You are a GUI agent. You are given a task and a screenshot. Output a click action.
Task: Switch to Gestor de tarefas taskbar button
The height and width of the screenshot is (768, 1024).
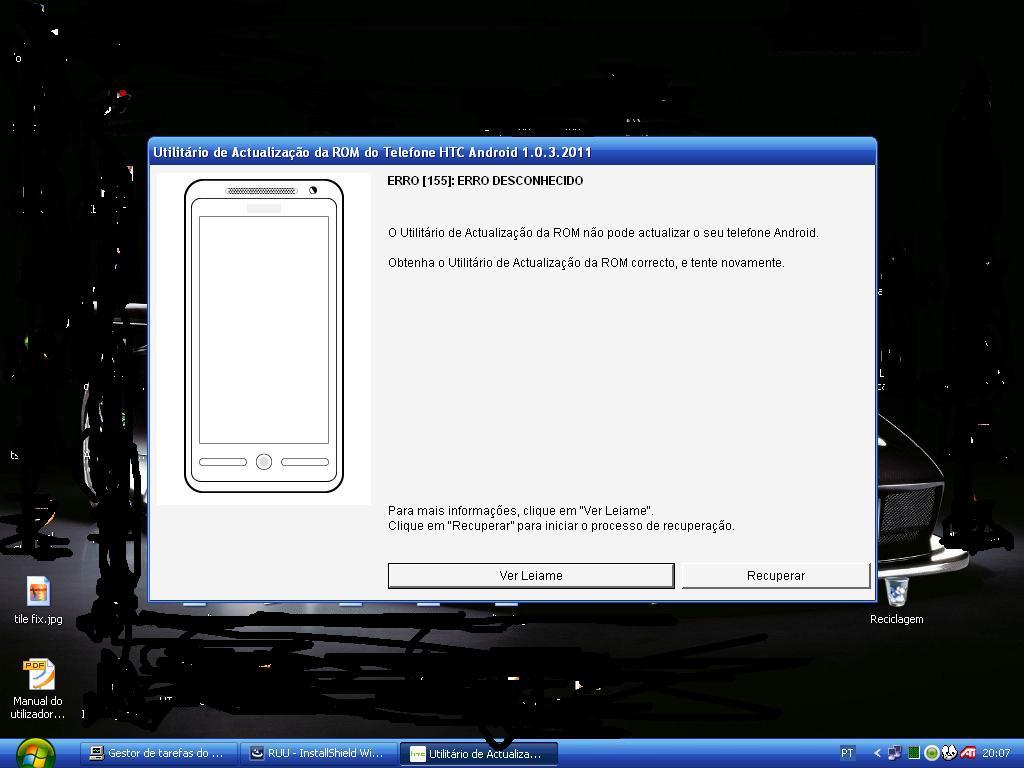click(158, 753)
